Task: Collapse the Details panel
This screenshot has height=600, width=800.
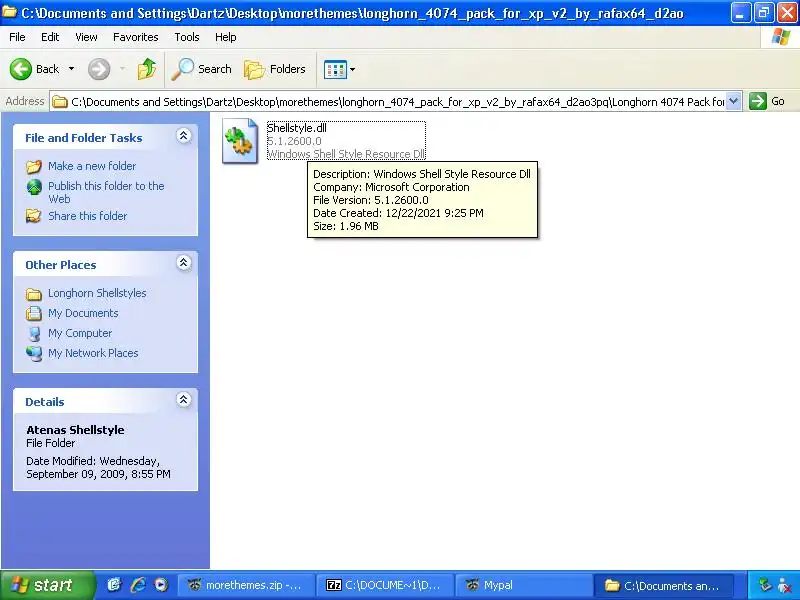Action: tap(184, 399)
